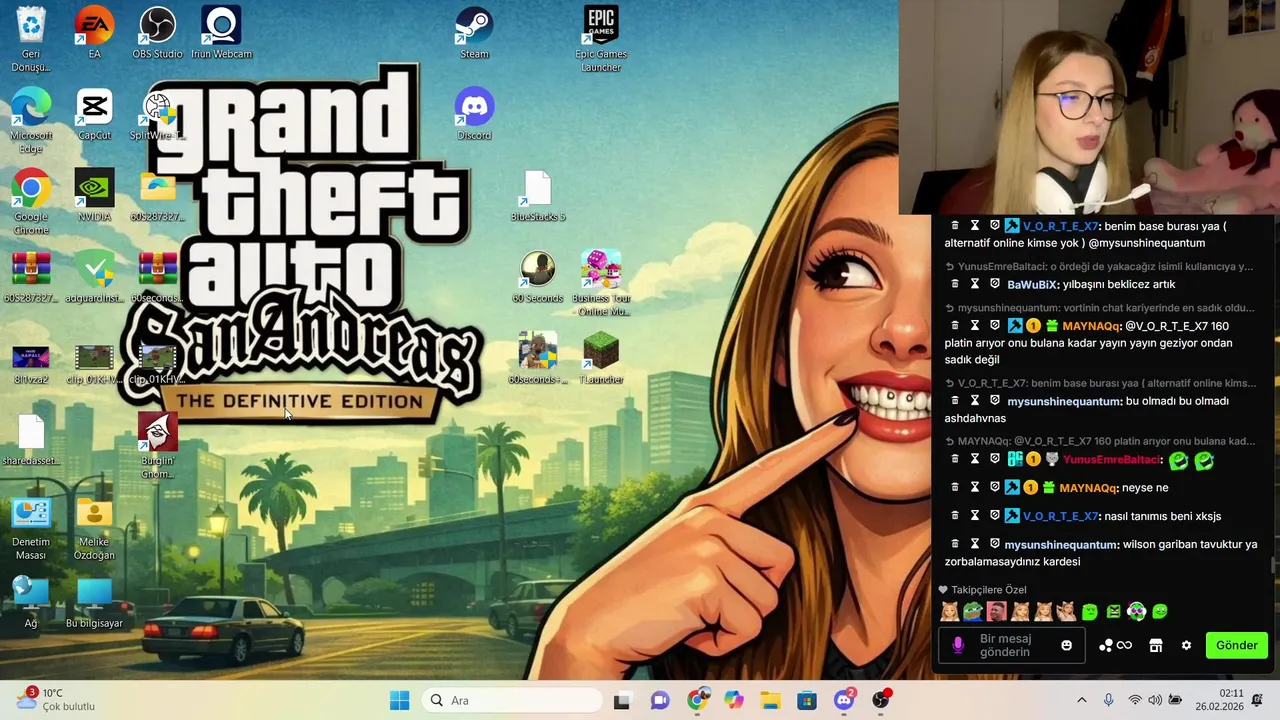Click the BaWuBiX username in chat
The image size is (1280, 720).
pos(1032,285)
